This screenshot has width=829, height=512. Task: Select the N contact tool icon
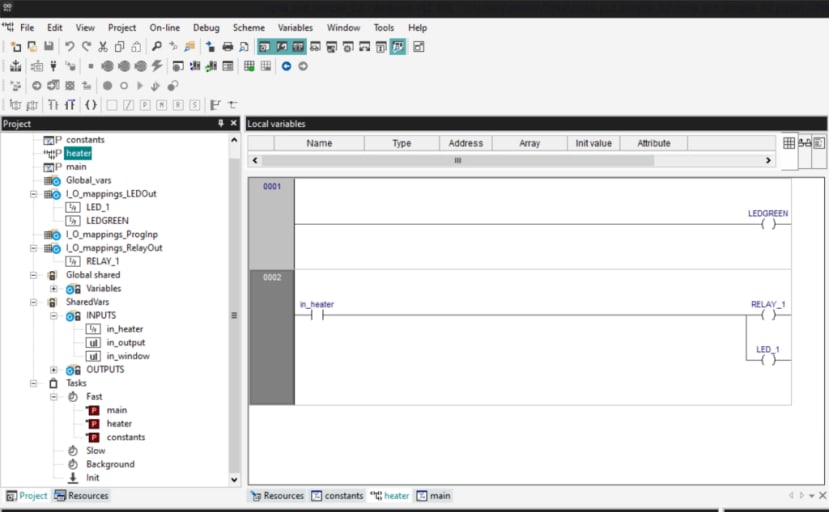click(161, 105)
